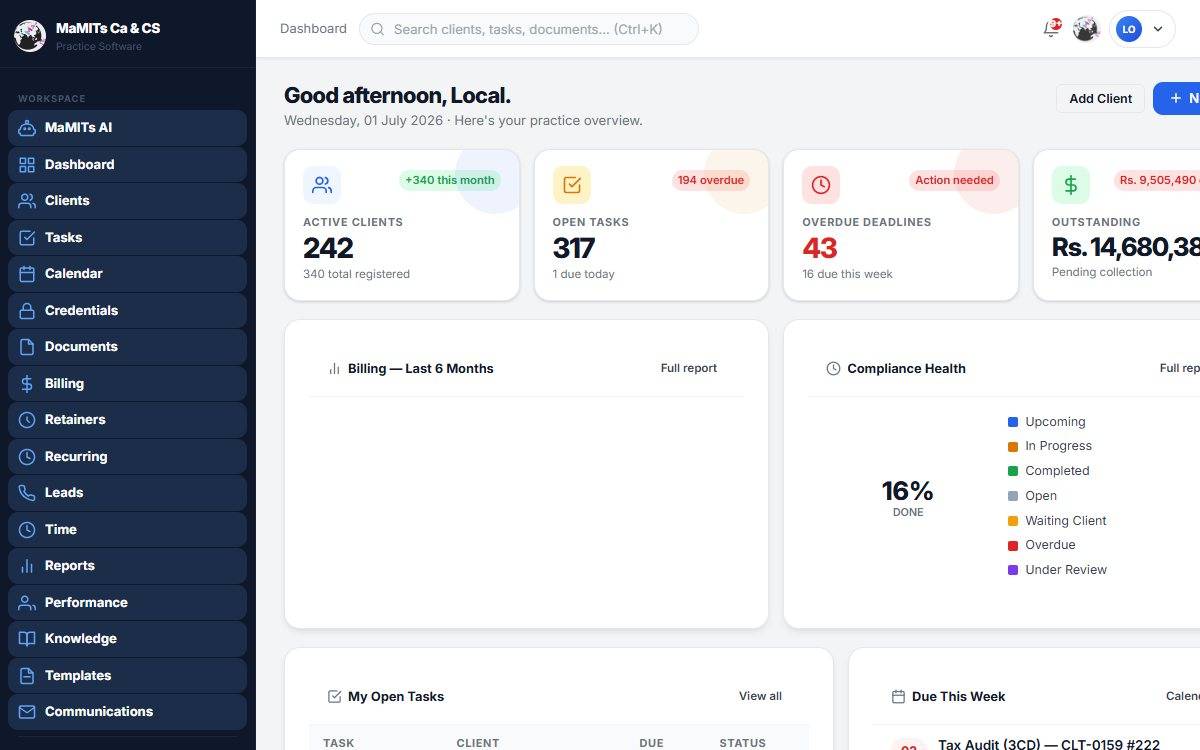
Task: Click the Dashboard breadcrumb in top bar
Action: [x=313, y=29]
